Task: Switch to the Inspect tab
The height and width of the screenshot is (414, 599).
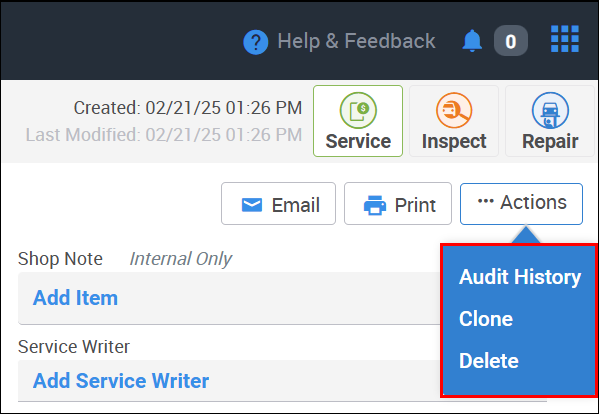Action: 454,121
